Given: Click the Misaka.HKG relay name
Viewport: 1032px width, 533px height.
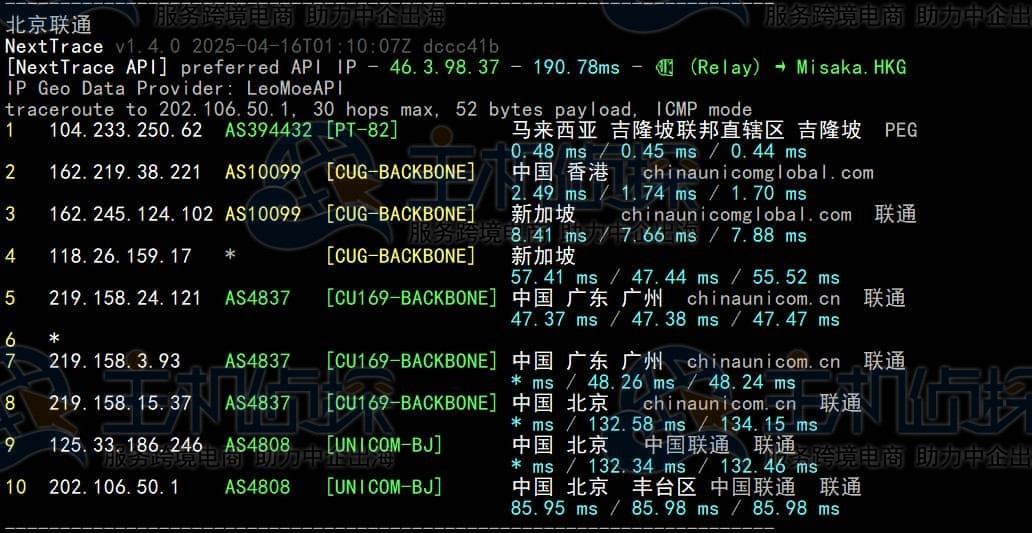Looking at the screenshot, I should coord(851,67).
